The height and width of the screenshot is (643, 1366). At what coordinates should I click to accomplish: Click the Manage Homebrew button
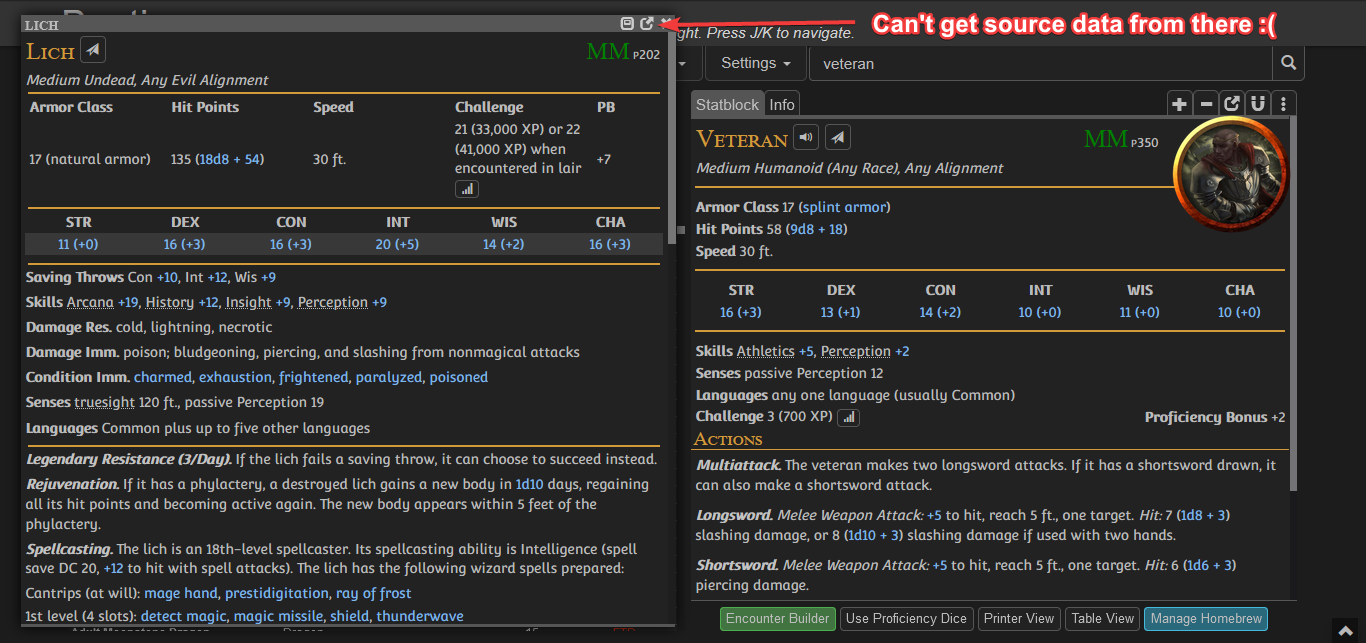1205,618
